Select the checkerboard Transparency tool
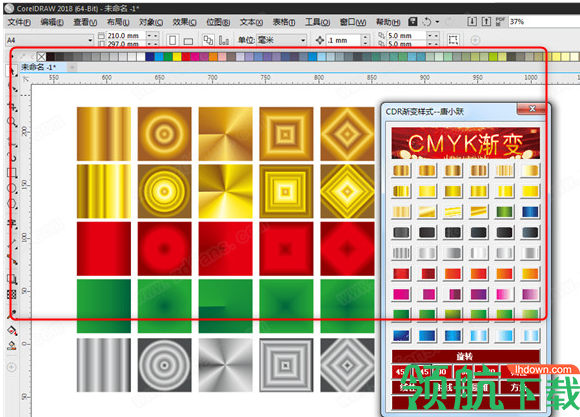 pos(12,295)
